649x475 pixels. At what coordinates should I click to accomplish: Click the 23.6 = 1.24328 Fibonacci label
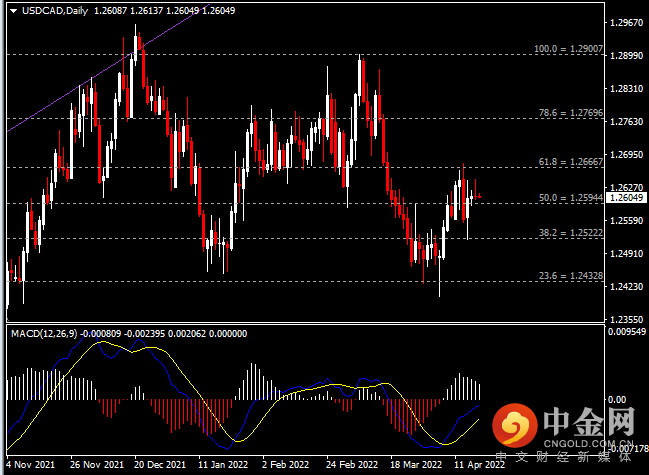571,276
